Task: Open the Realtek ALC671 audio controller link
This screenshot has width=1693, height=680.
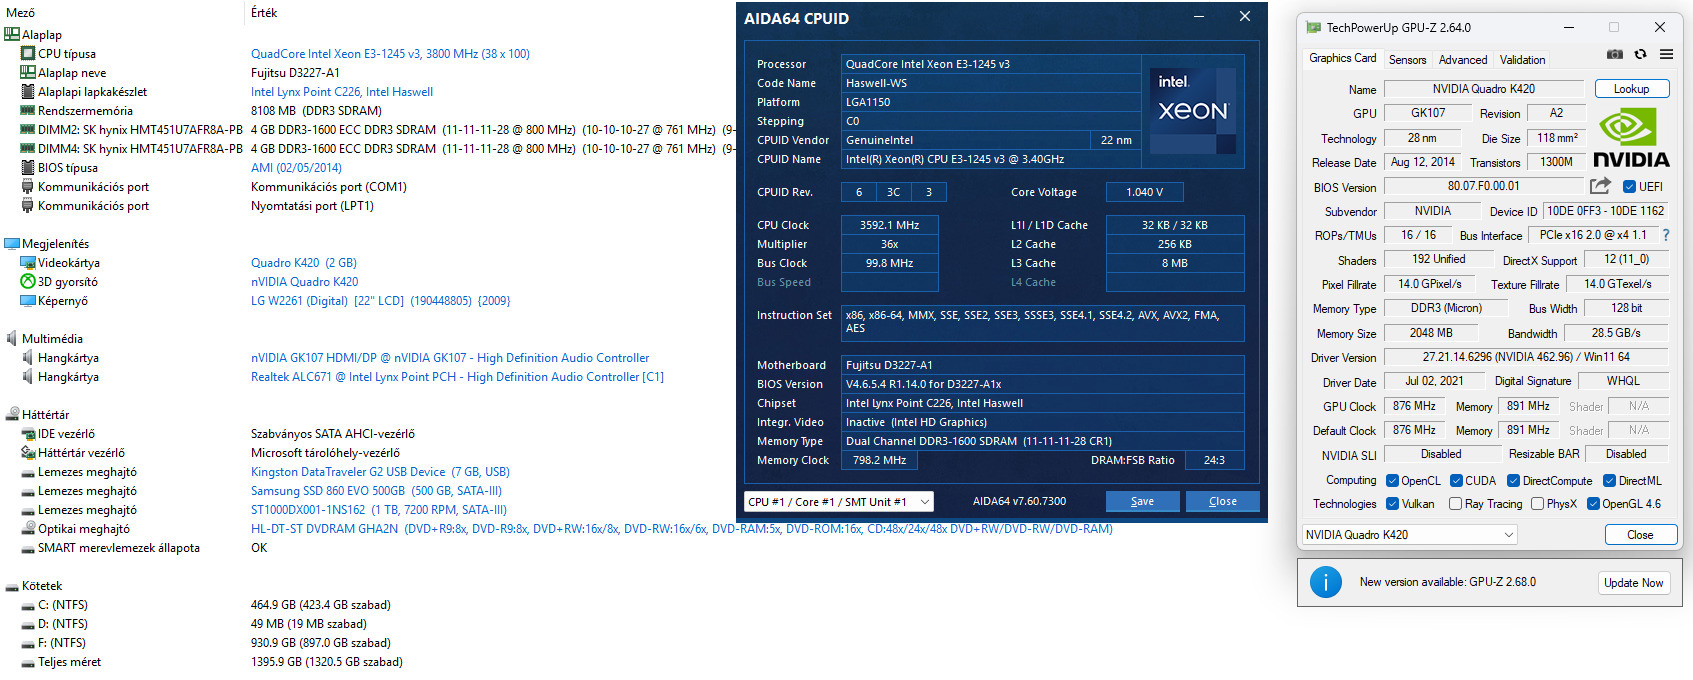Action: [457, 377]
